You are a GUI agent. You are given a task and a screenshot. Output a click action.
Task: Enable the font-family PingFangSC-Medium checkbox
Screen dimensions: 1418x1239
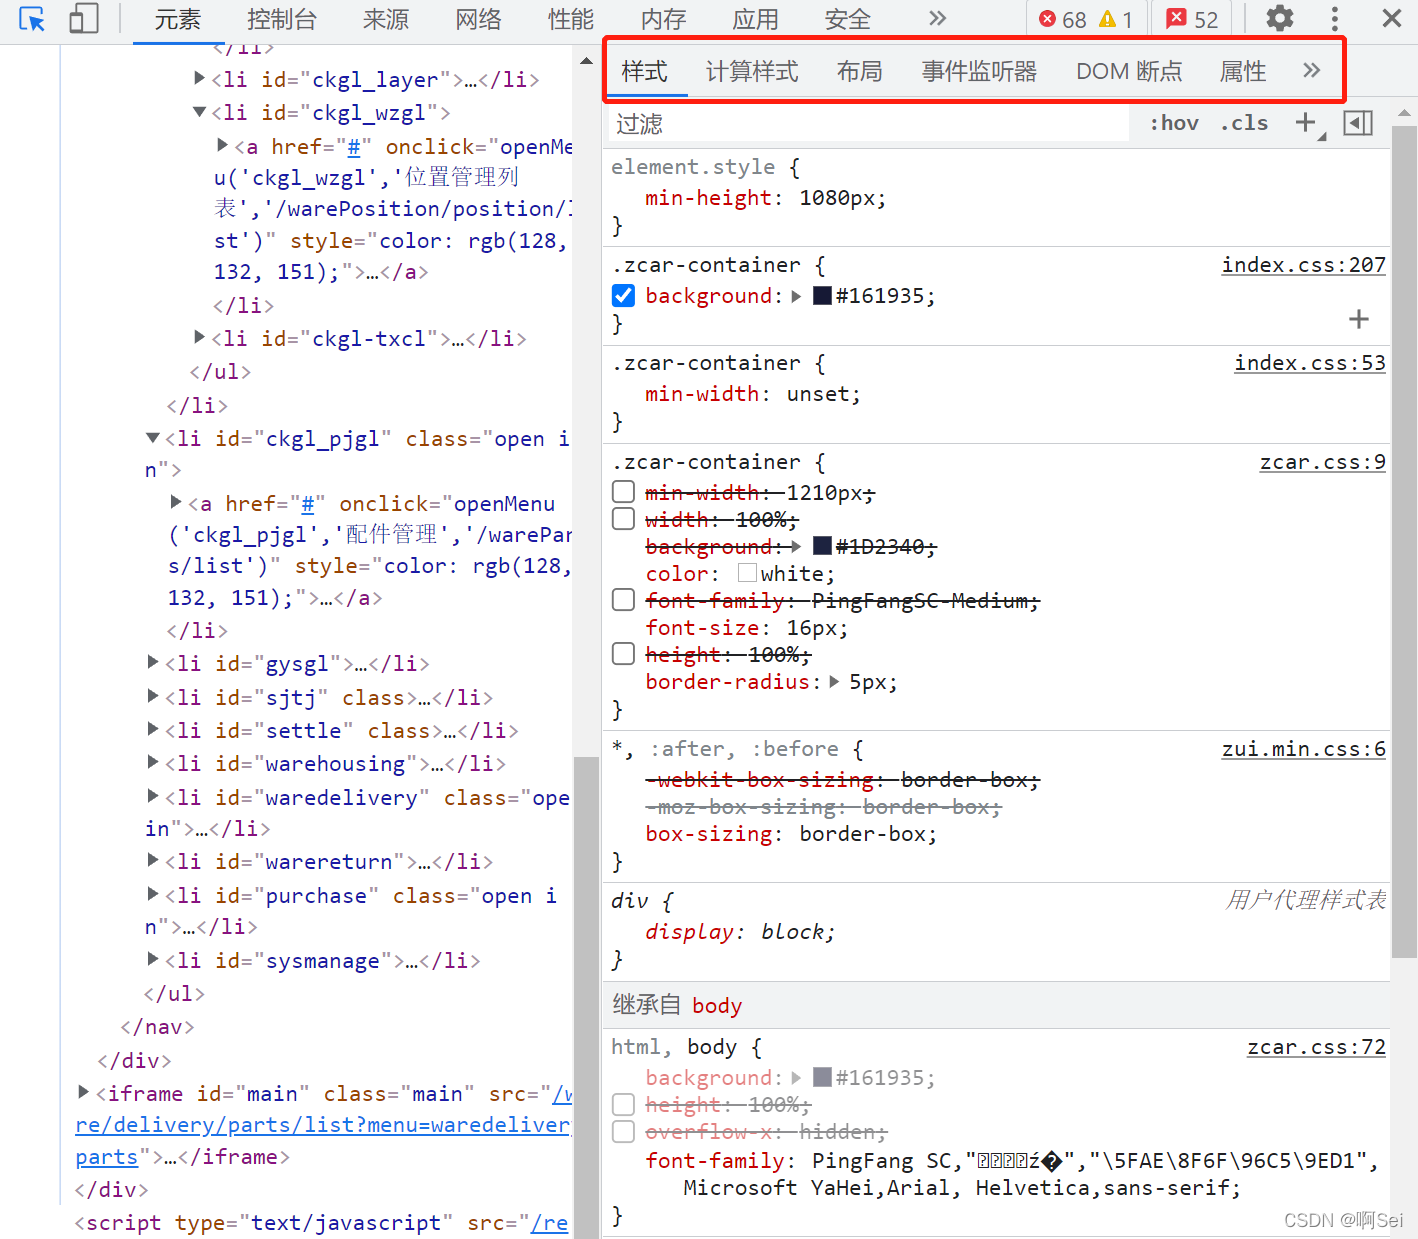[x=623, y=599]
